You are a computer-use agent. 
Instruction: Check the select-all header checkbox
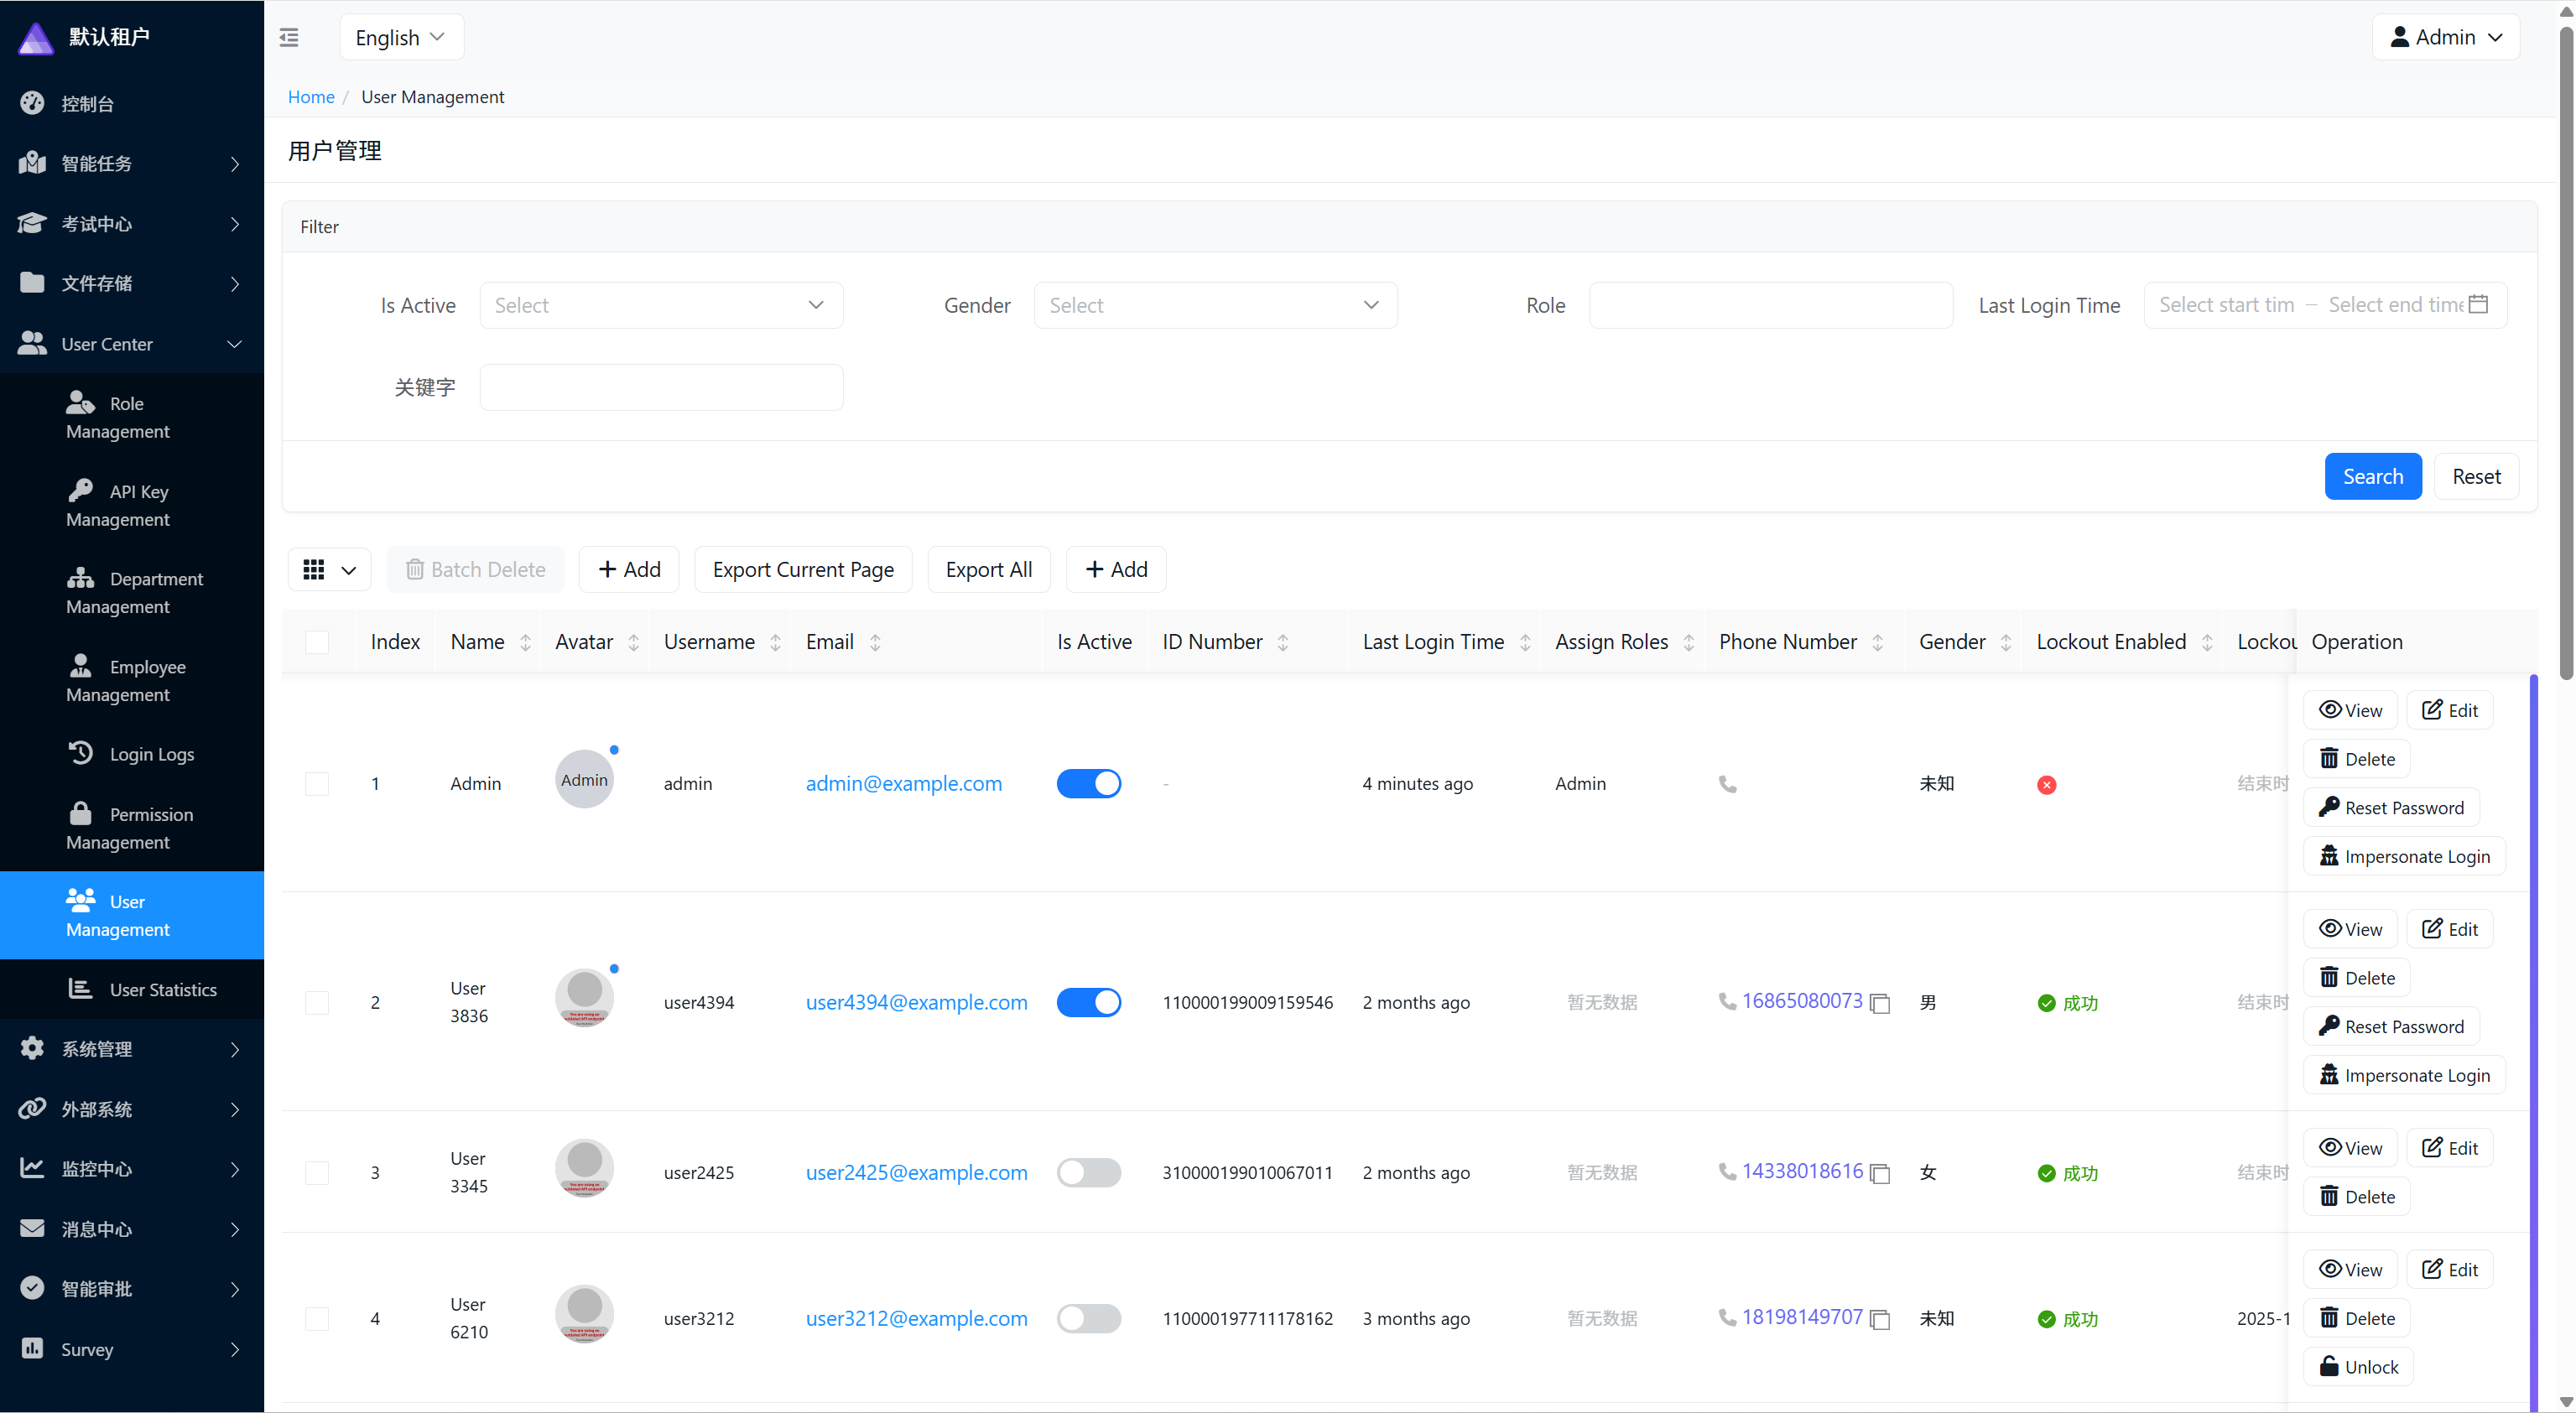click(x=317, y=642)
